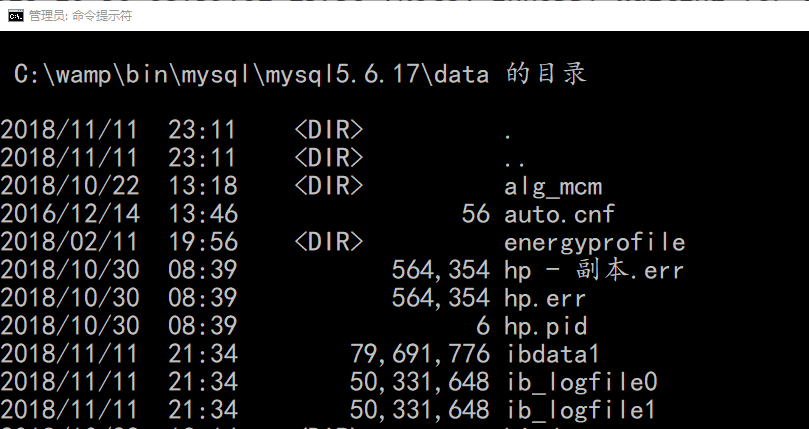Click the hp.err file name
The width and height of the screenshot is (809, 429).
(545, 298)
